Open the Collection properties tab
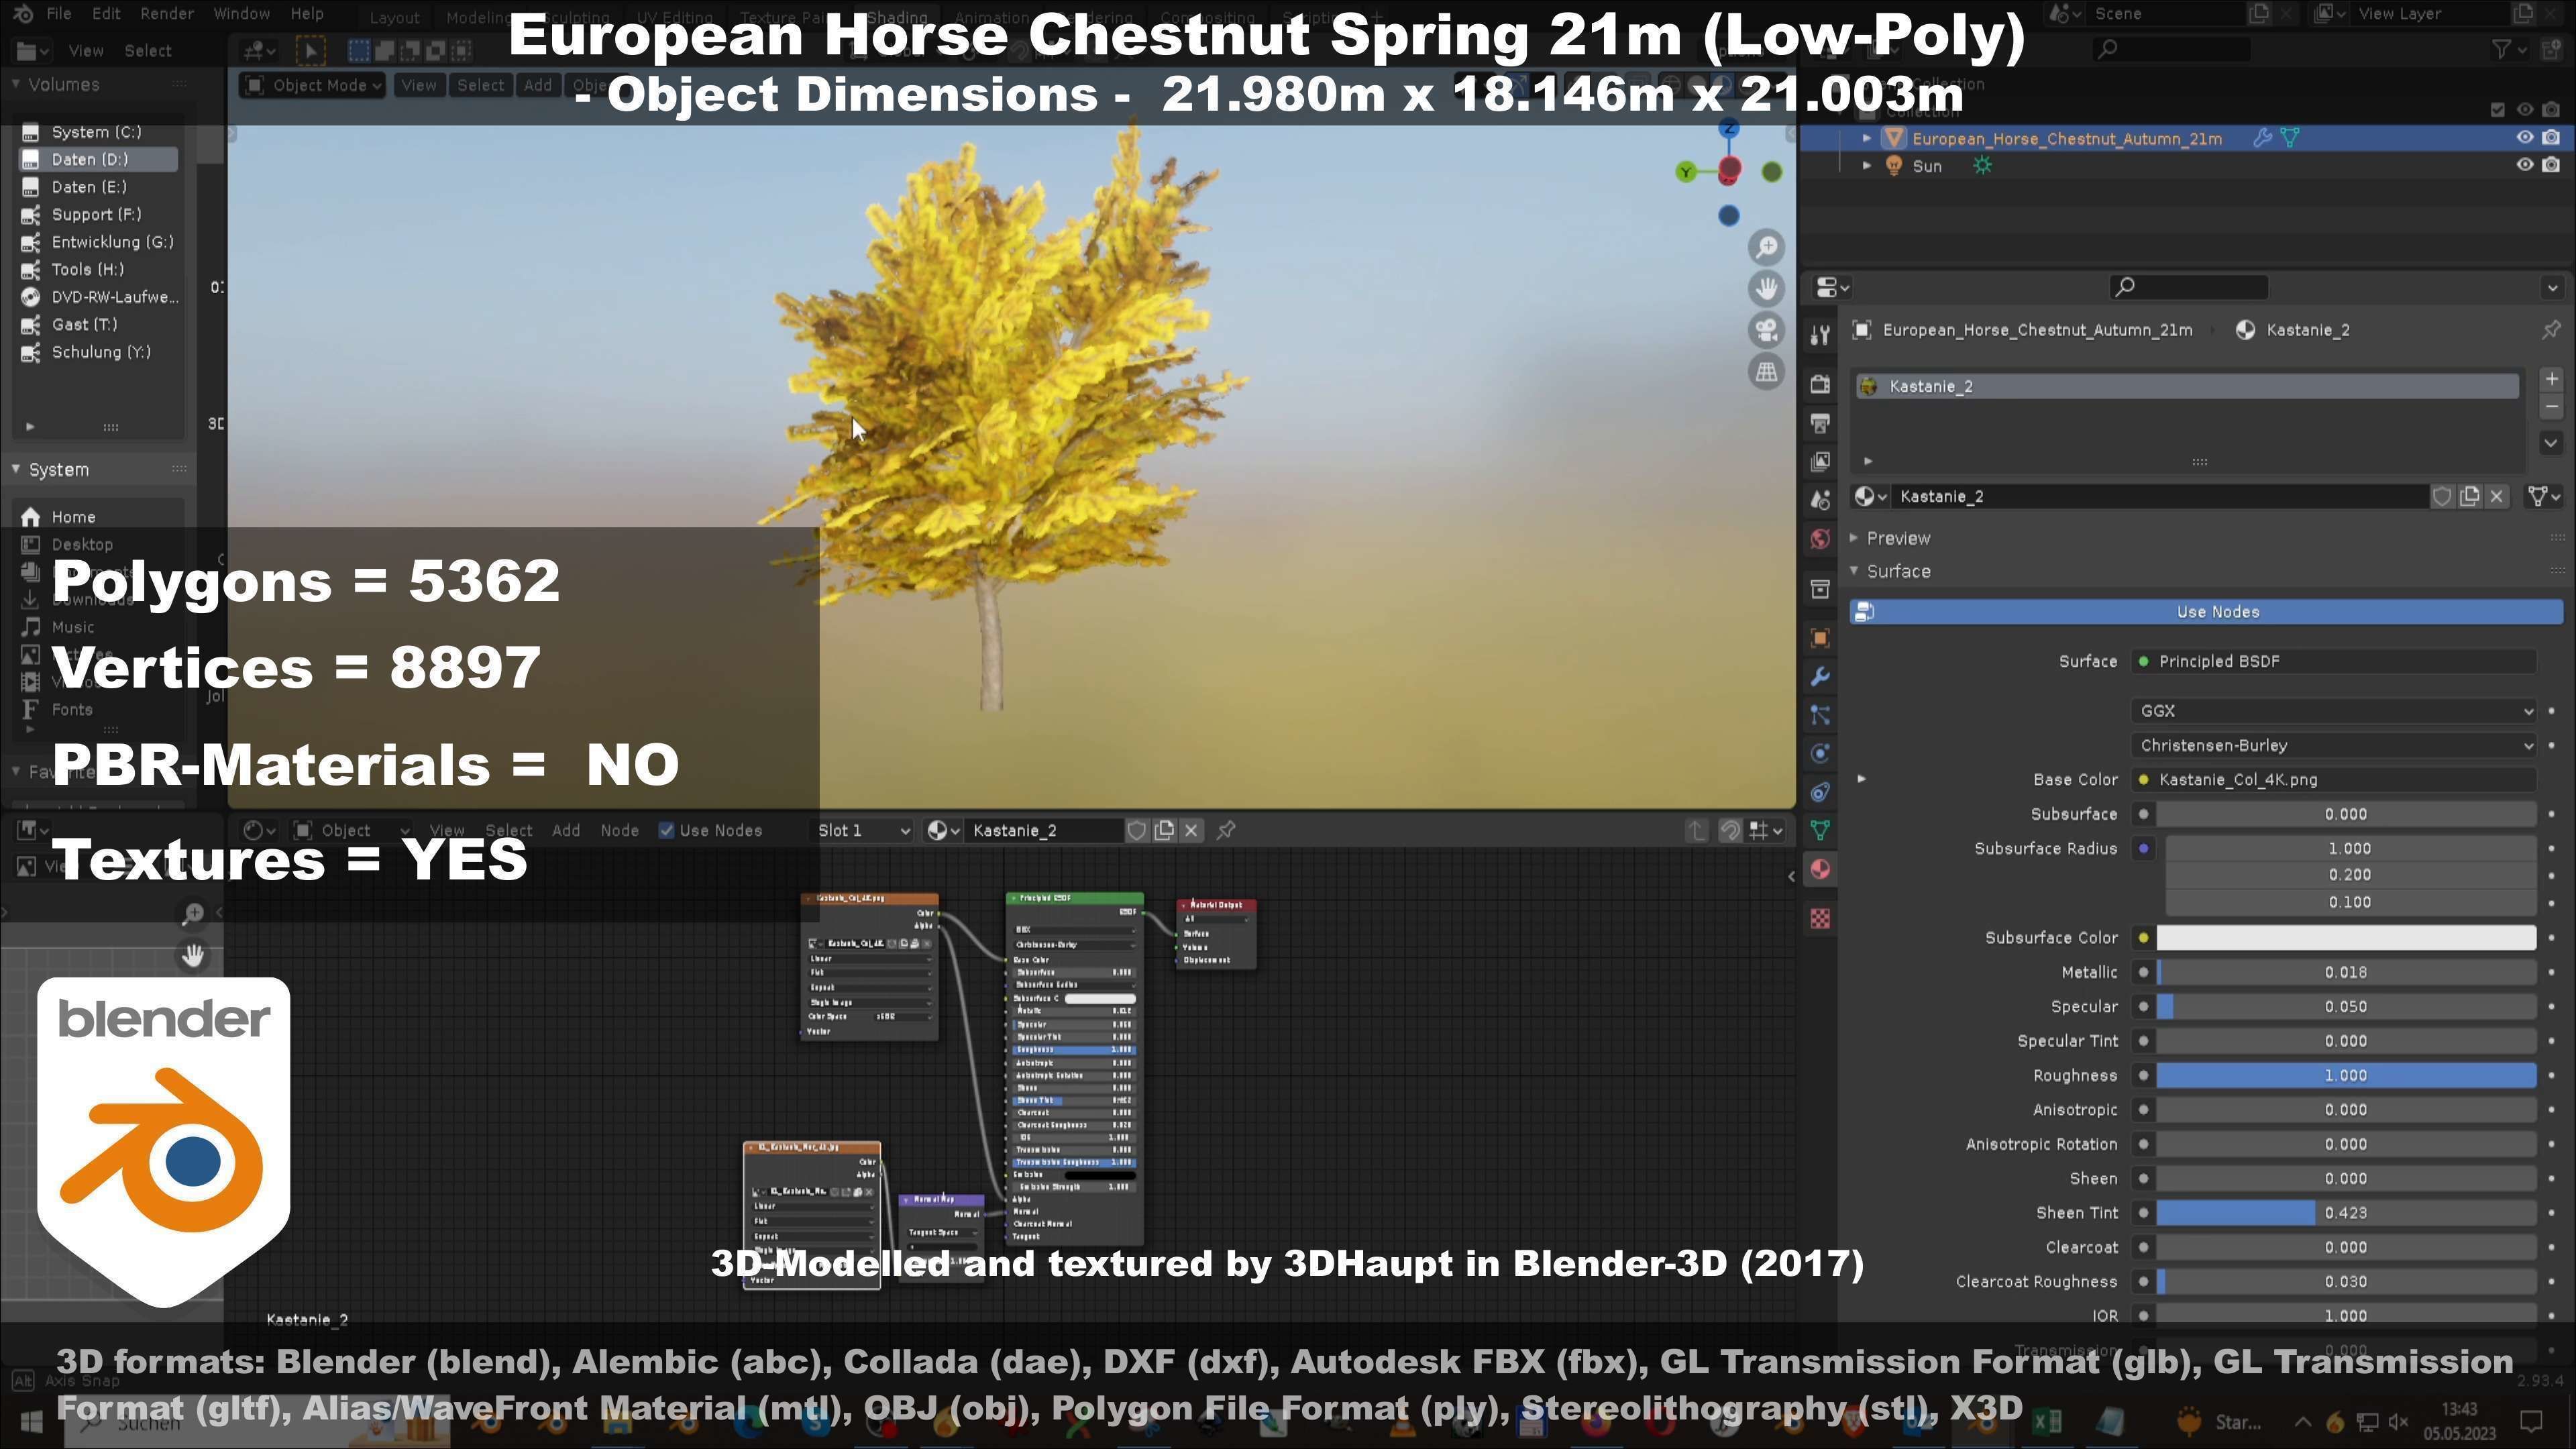This screenshot has height=1449, width=2576. (x=1820, y=589)
